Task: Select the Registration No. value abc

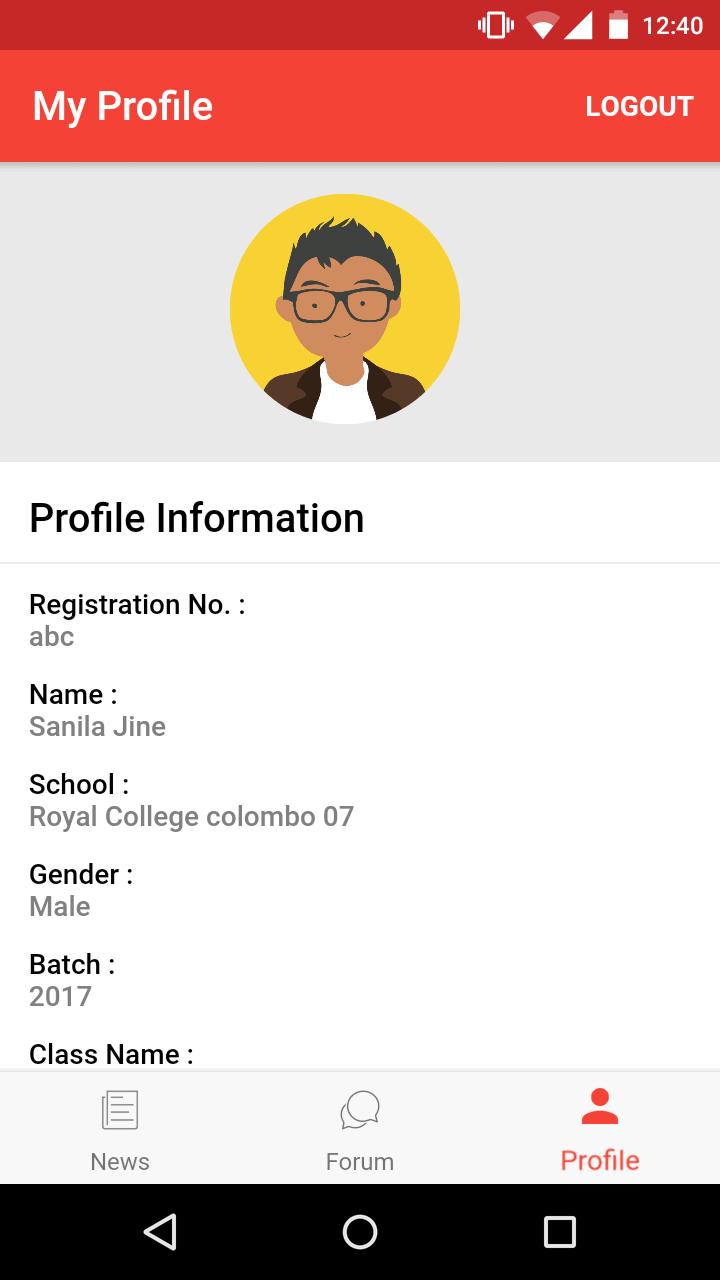Action: coord(52,637)
